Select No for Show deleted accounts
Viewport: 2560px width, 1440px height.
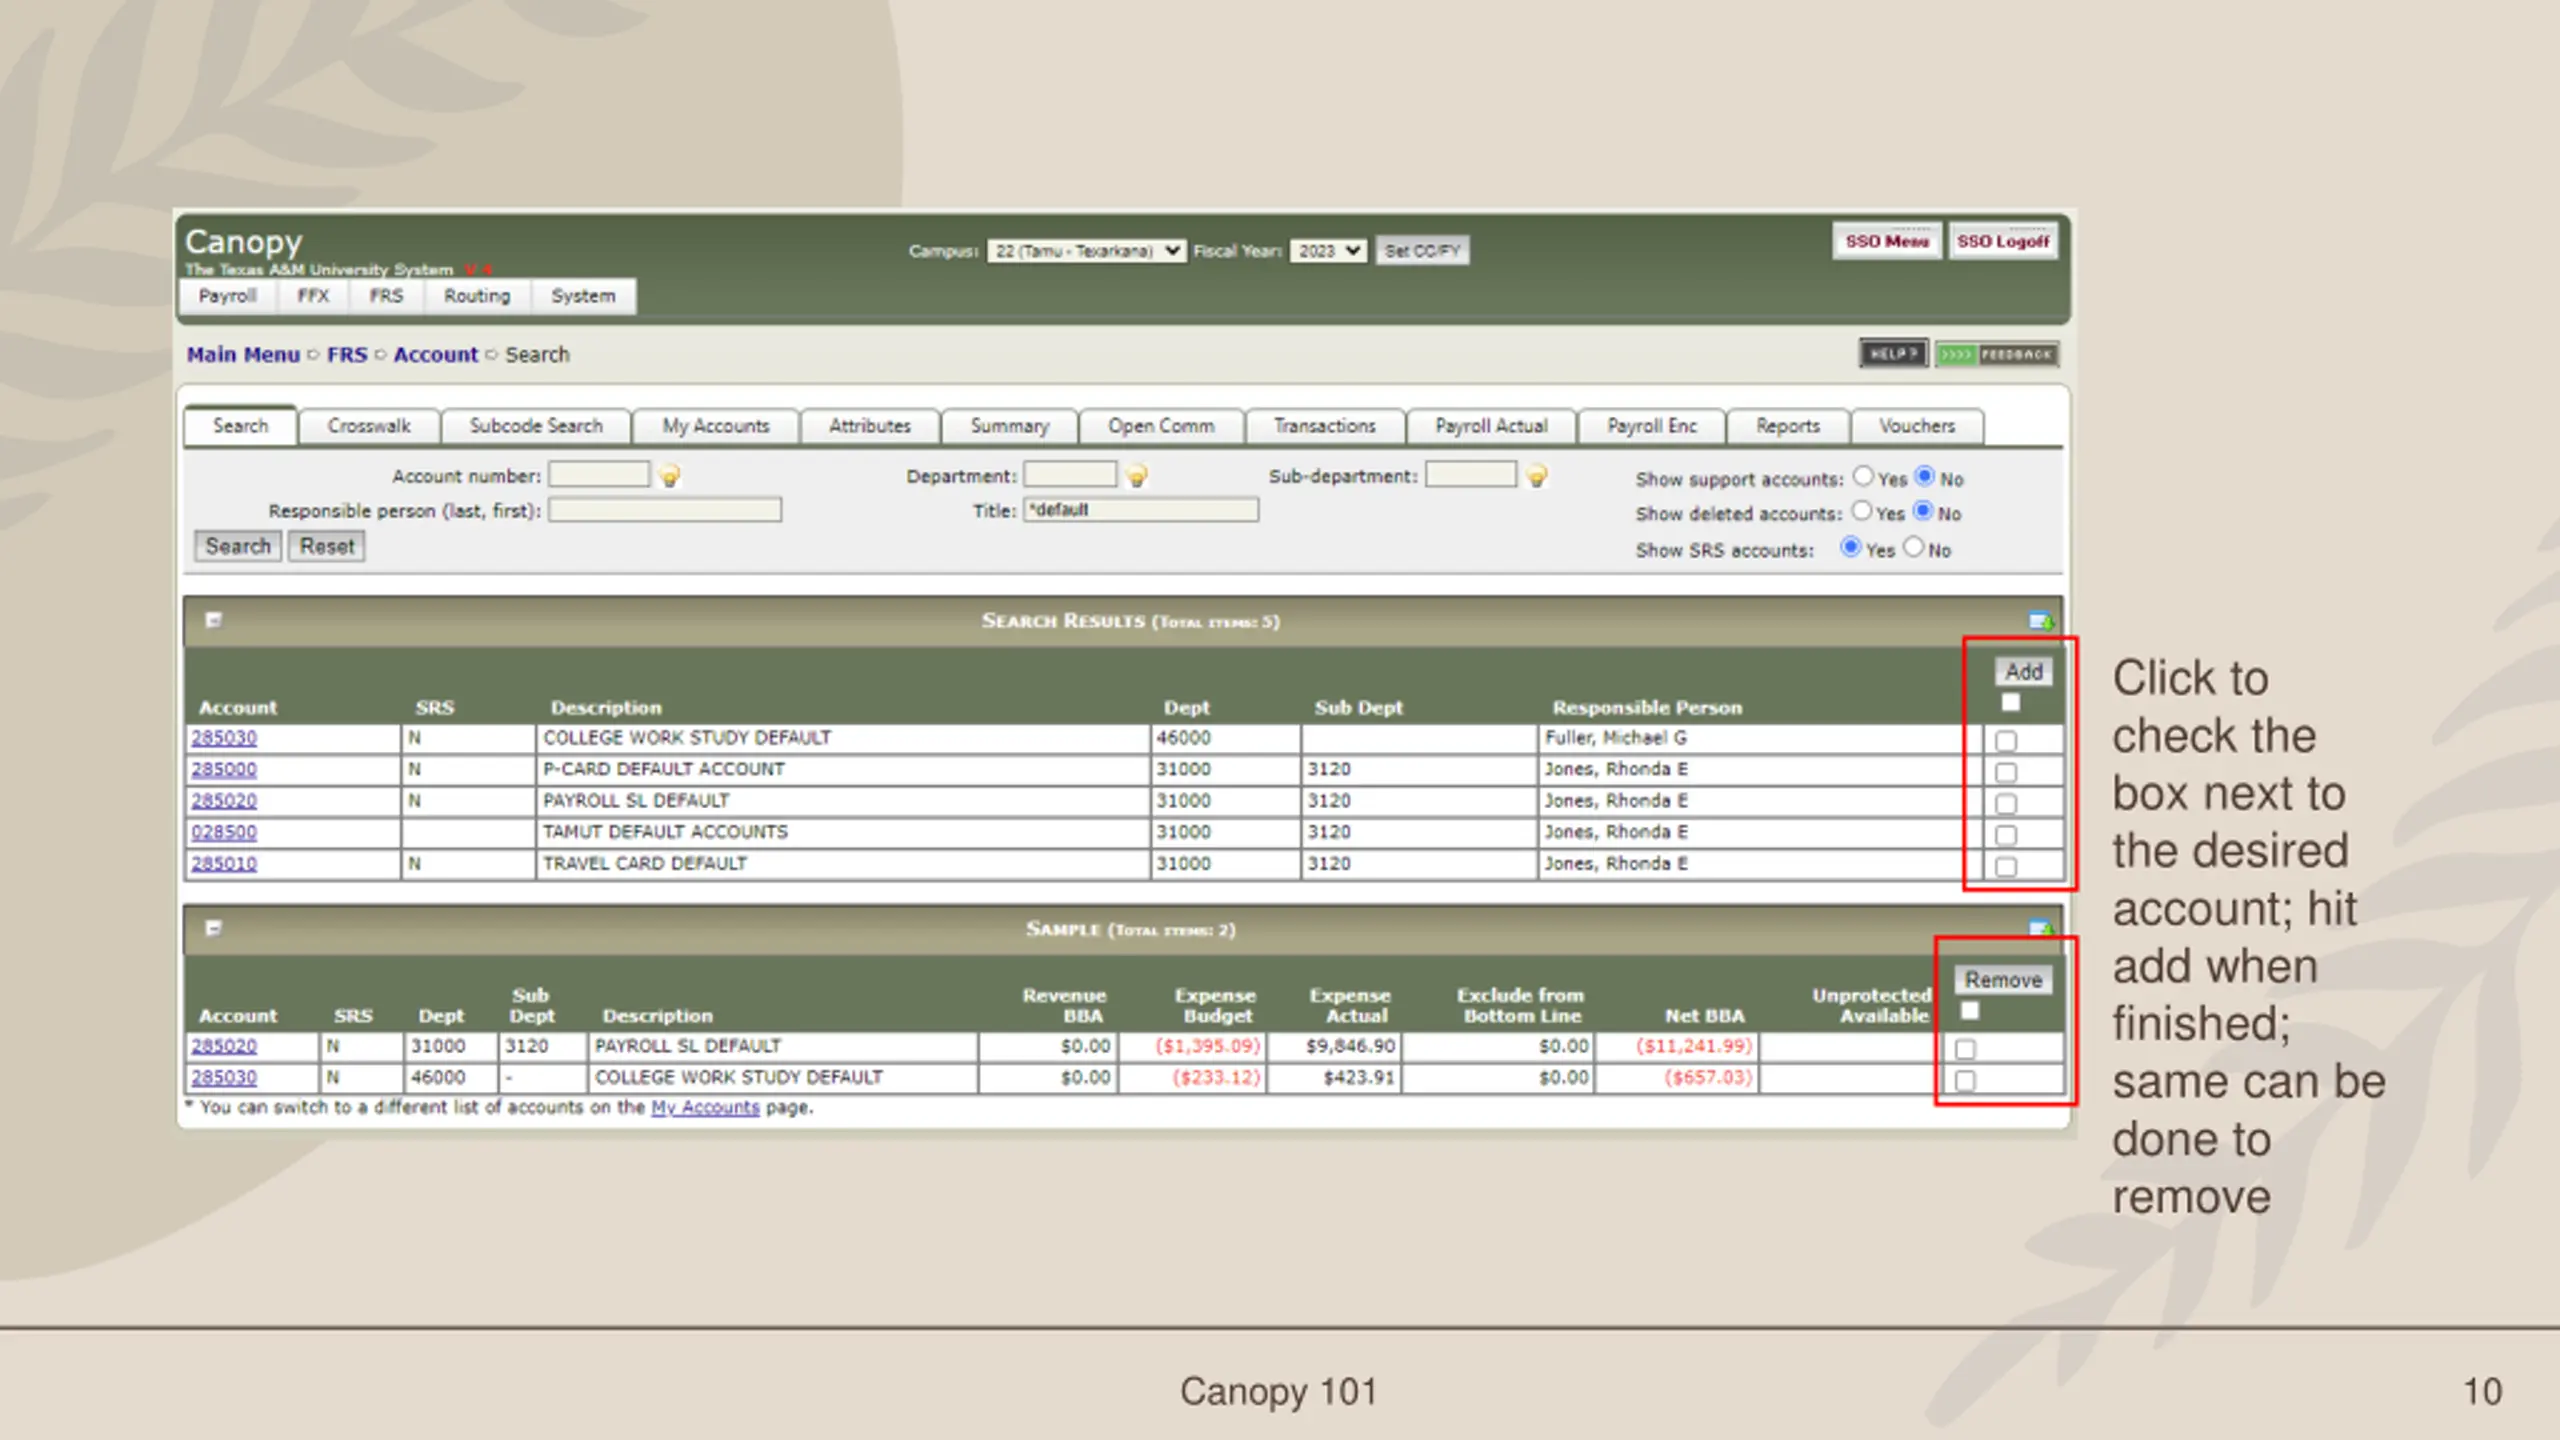click(1923, 511)
